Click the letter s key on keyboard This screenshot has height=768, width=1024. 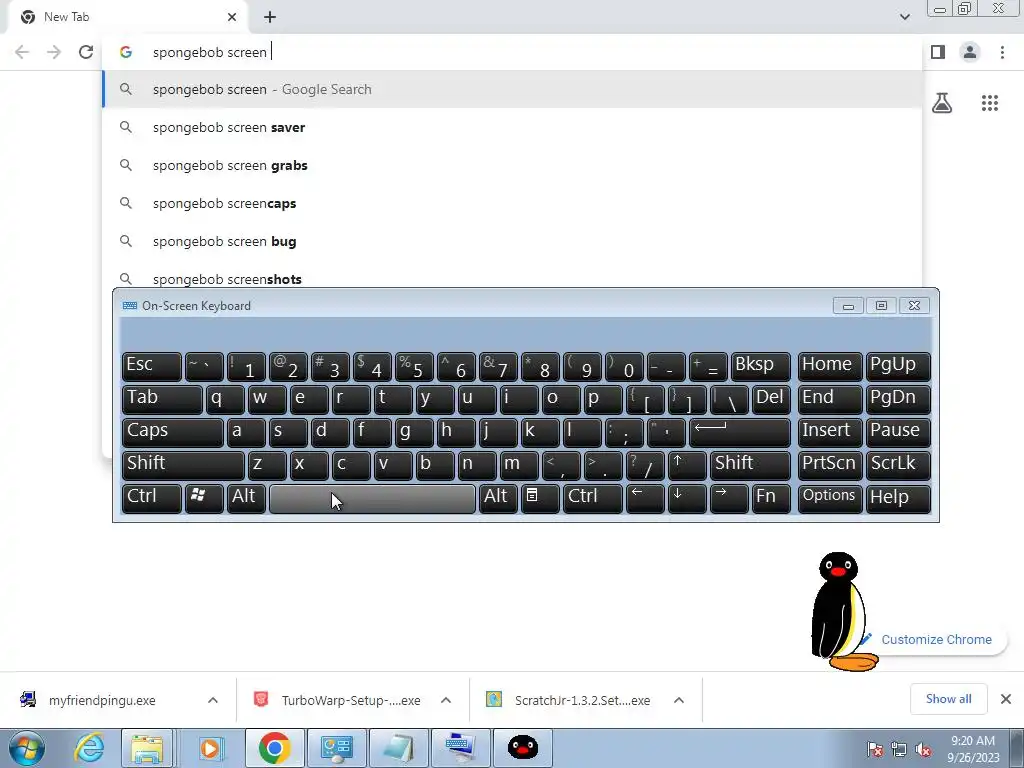pyautogui.click(x=288, y=432)
